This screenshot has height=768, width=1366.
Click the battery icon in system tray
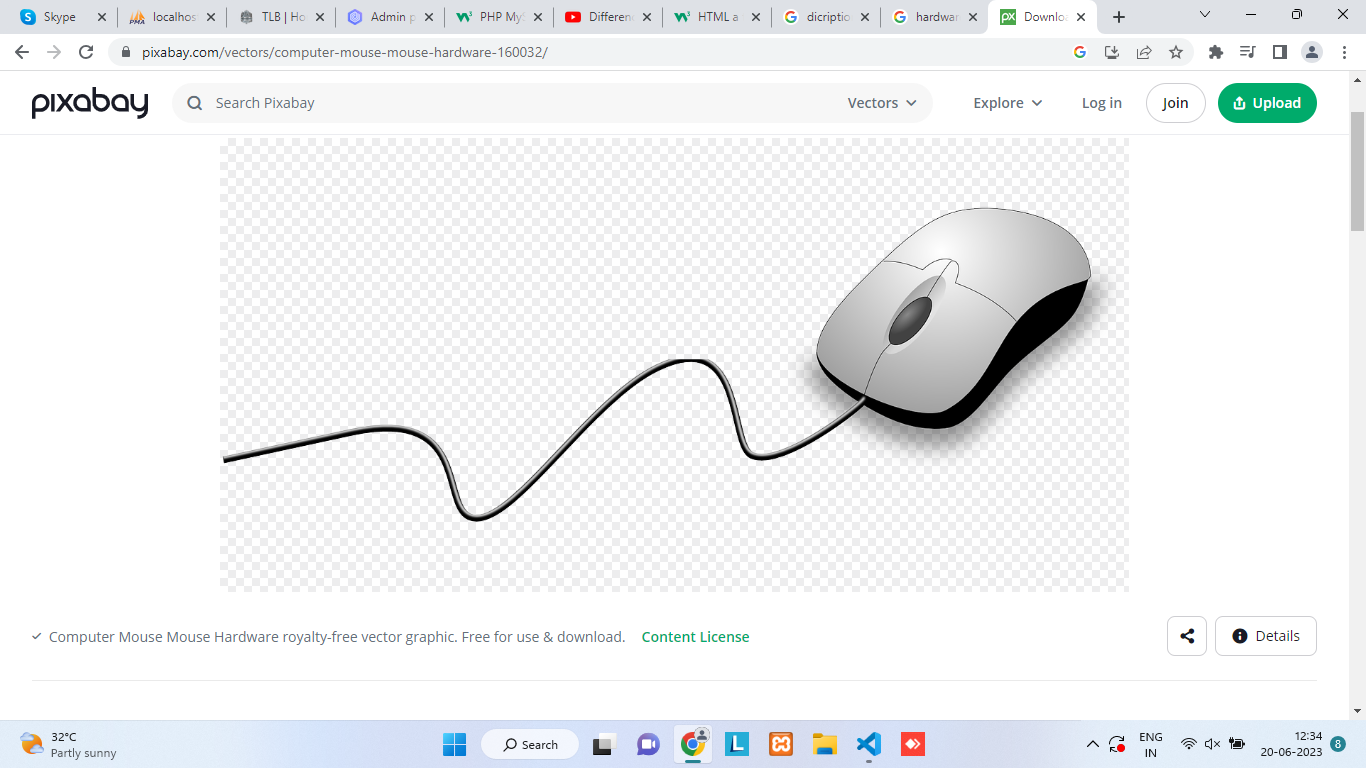pyautogui.click(x=1237, y=744)
